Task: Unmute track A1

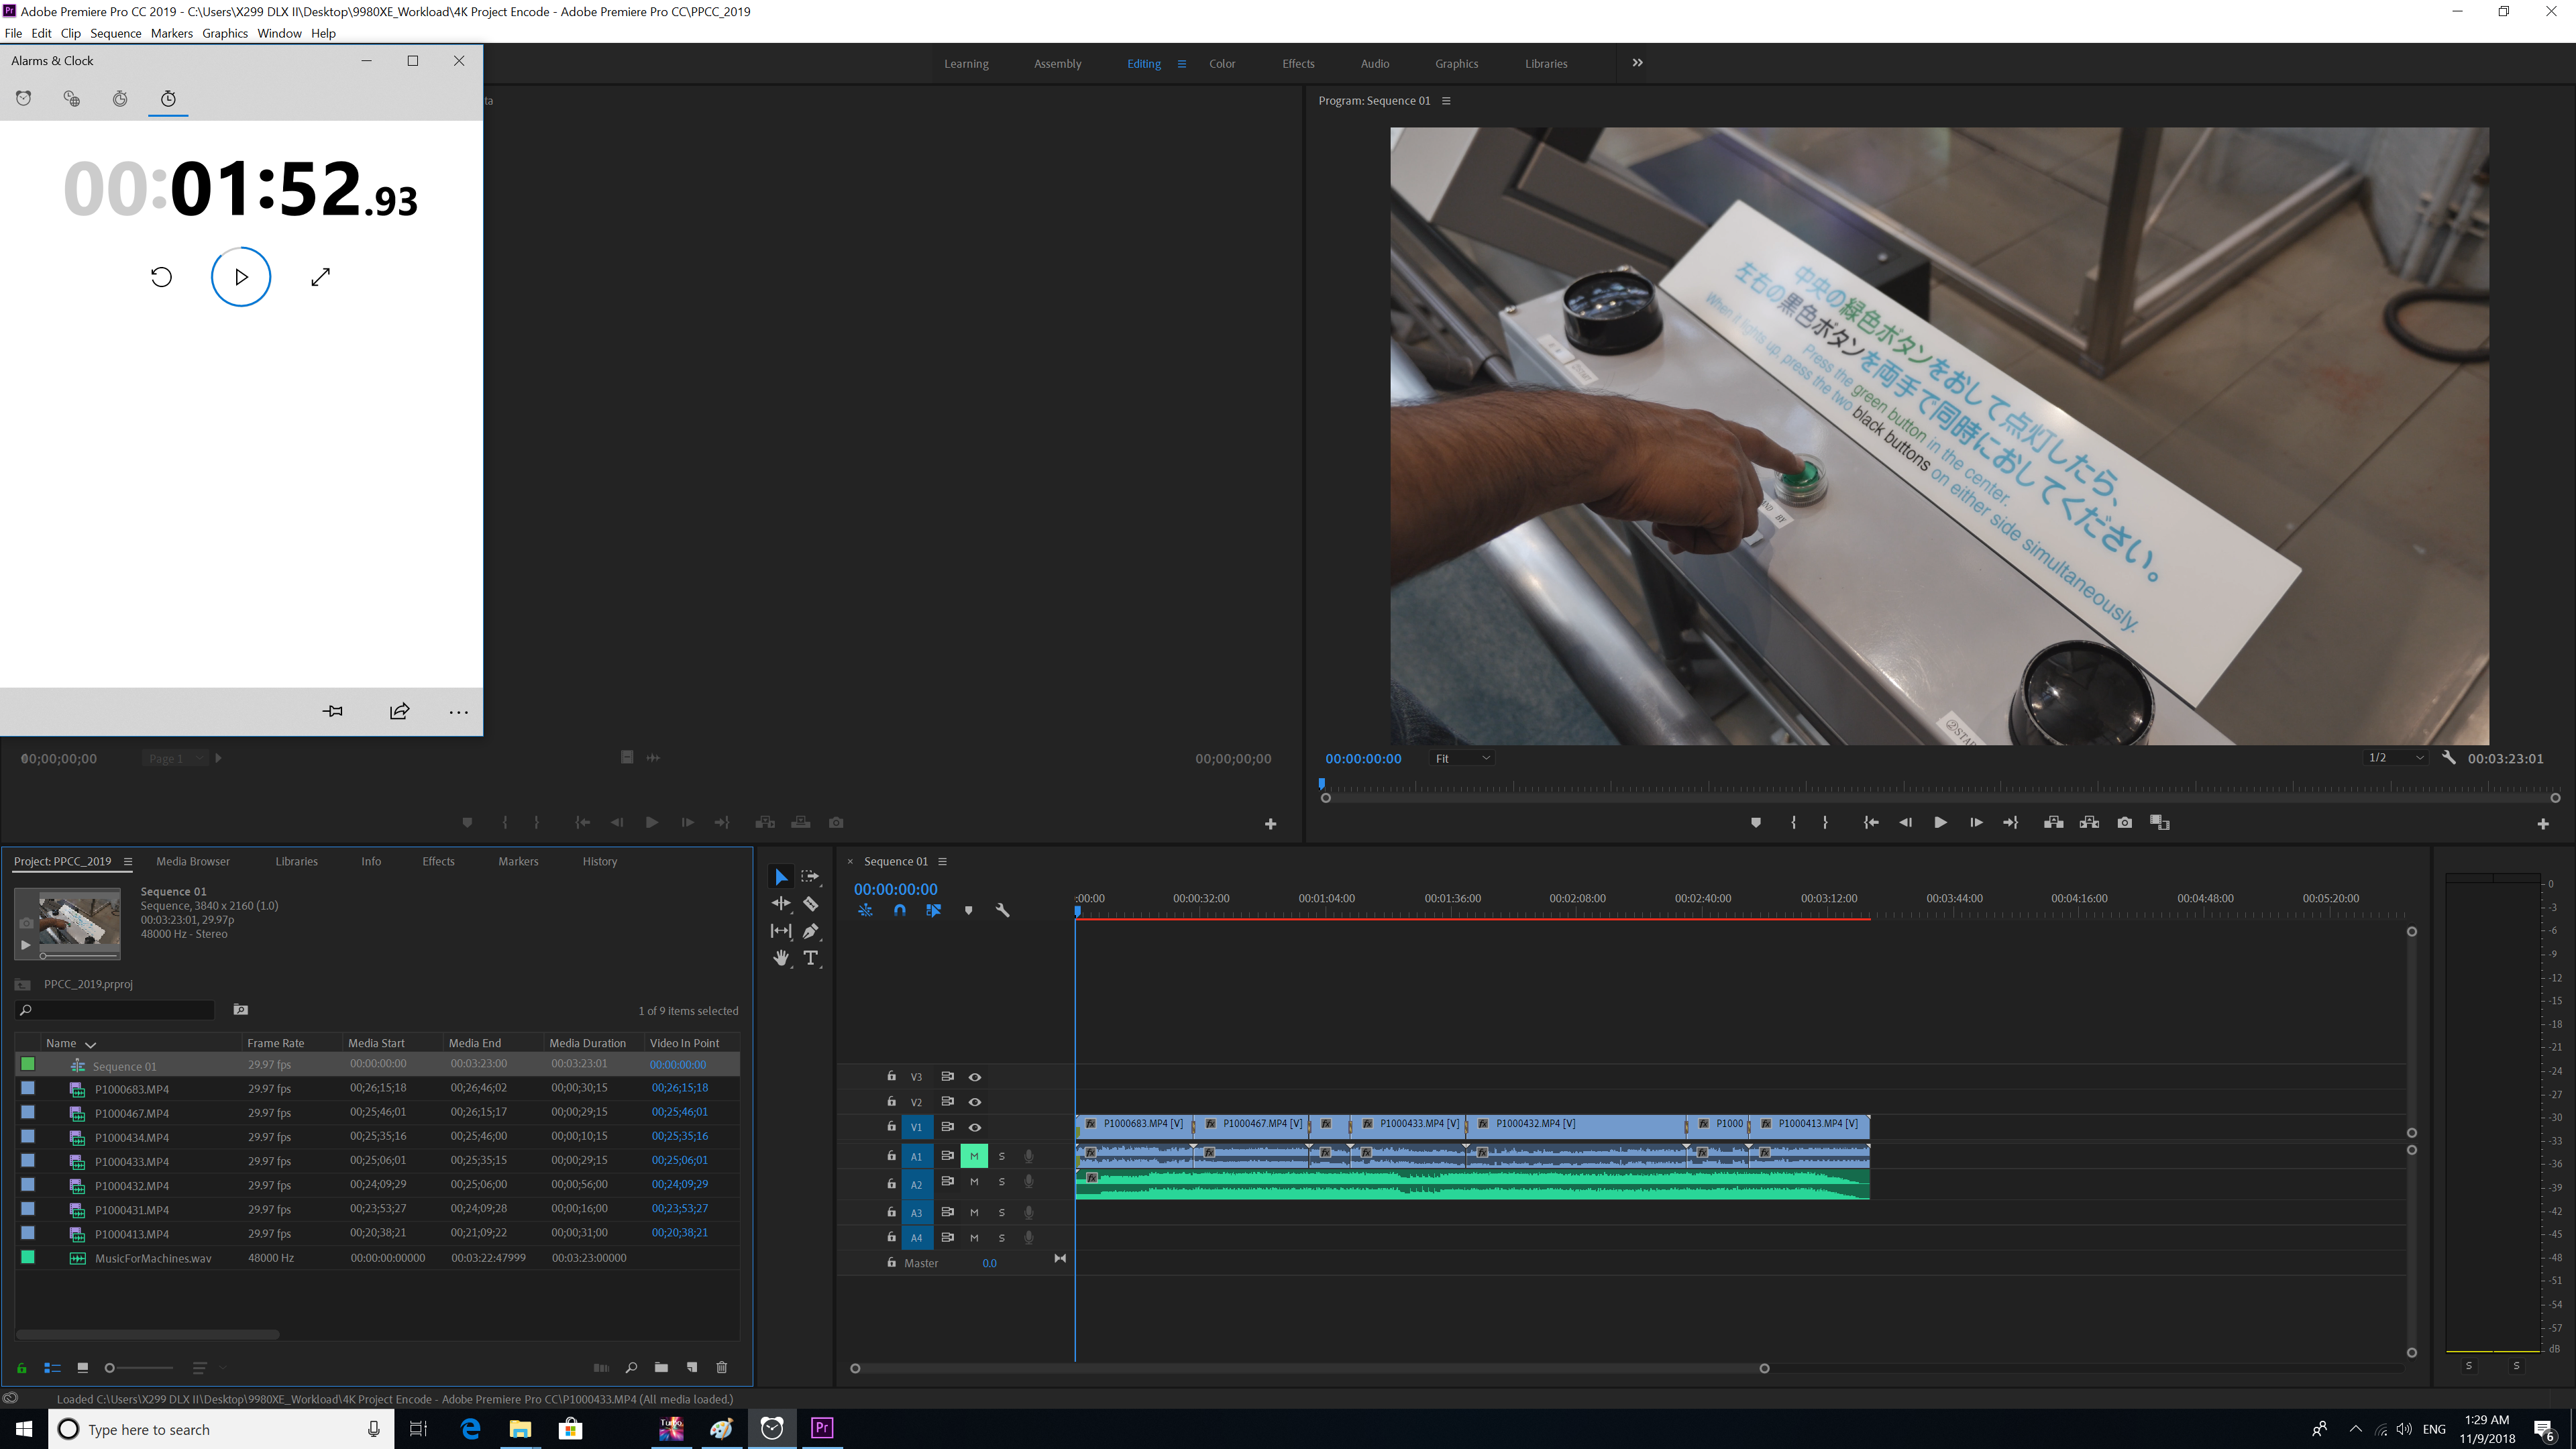Action: coord(974,1155)
